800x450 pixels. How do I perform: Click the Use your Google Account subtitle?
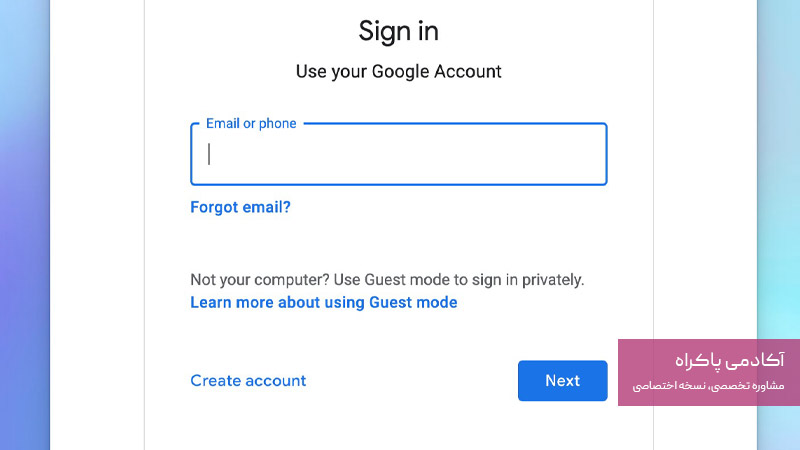[398, 72]
